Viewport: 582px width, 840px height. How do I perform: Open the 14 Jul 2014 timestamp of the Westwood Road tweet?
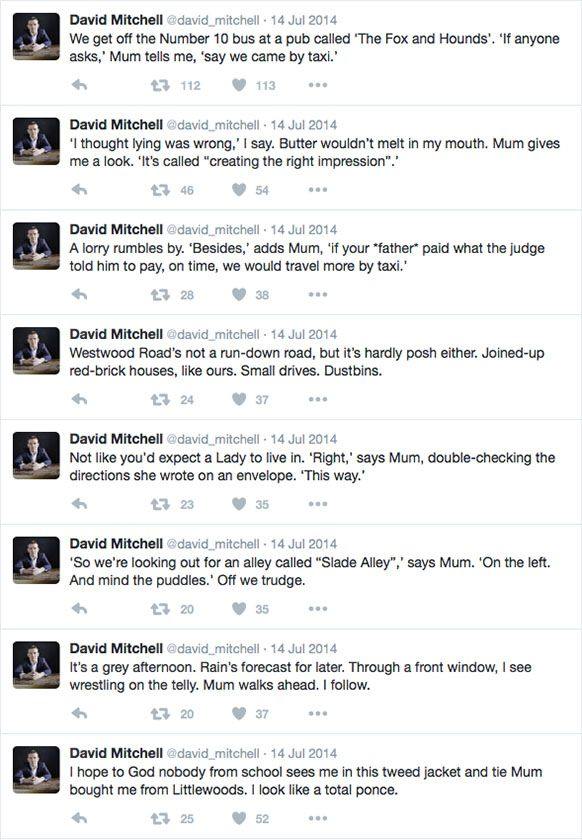(x=304, y=334)
